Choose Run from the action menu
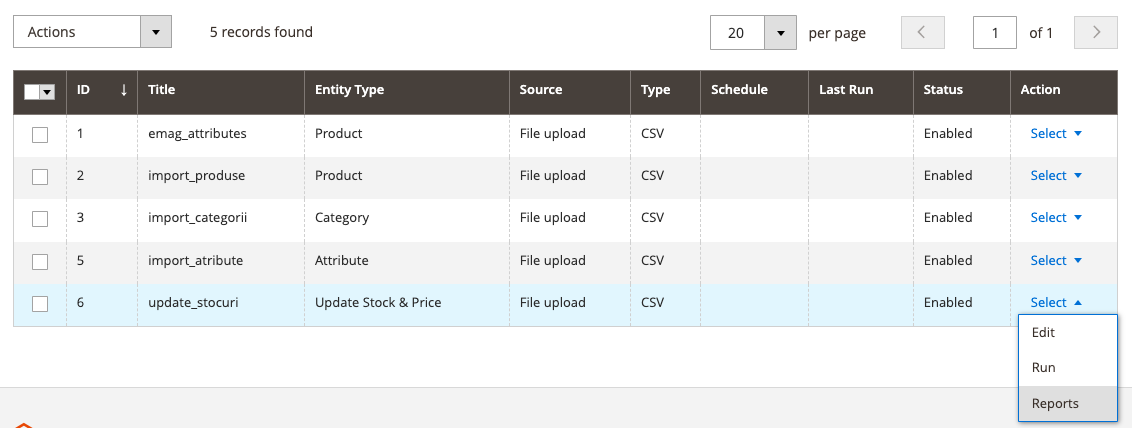The image size is (1132, 428). (x=1068, y=368)
